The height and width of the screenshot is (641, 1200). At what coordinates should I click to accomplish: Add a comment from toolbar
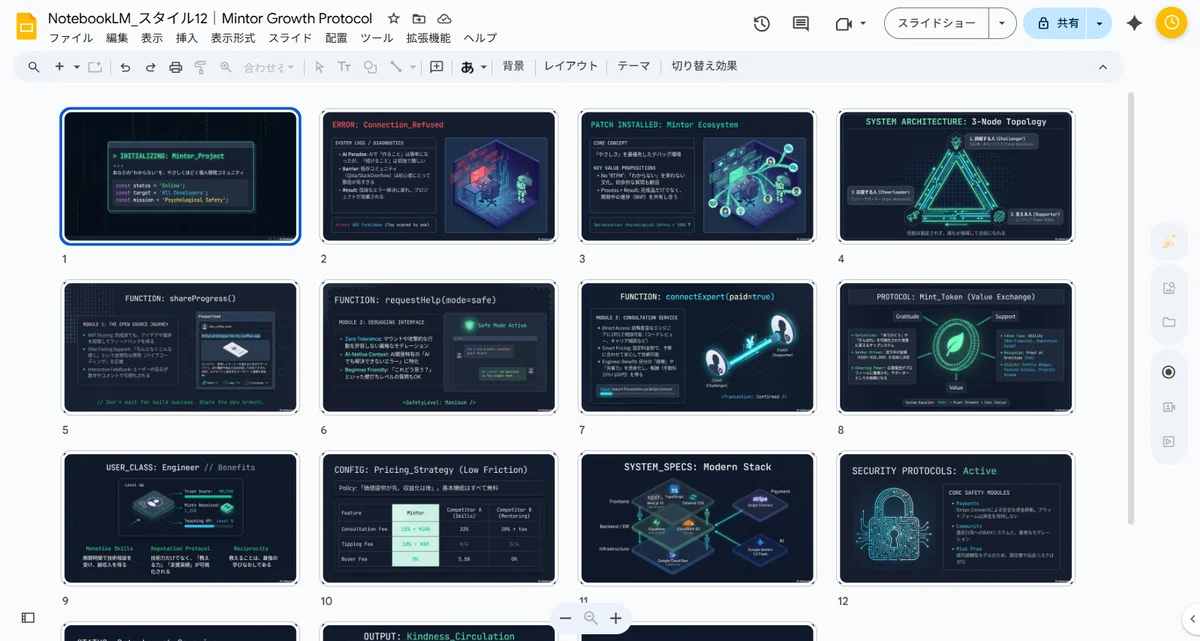pyautogui.click(x=437, y=67)
